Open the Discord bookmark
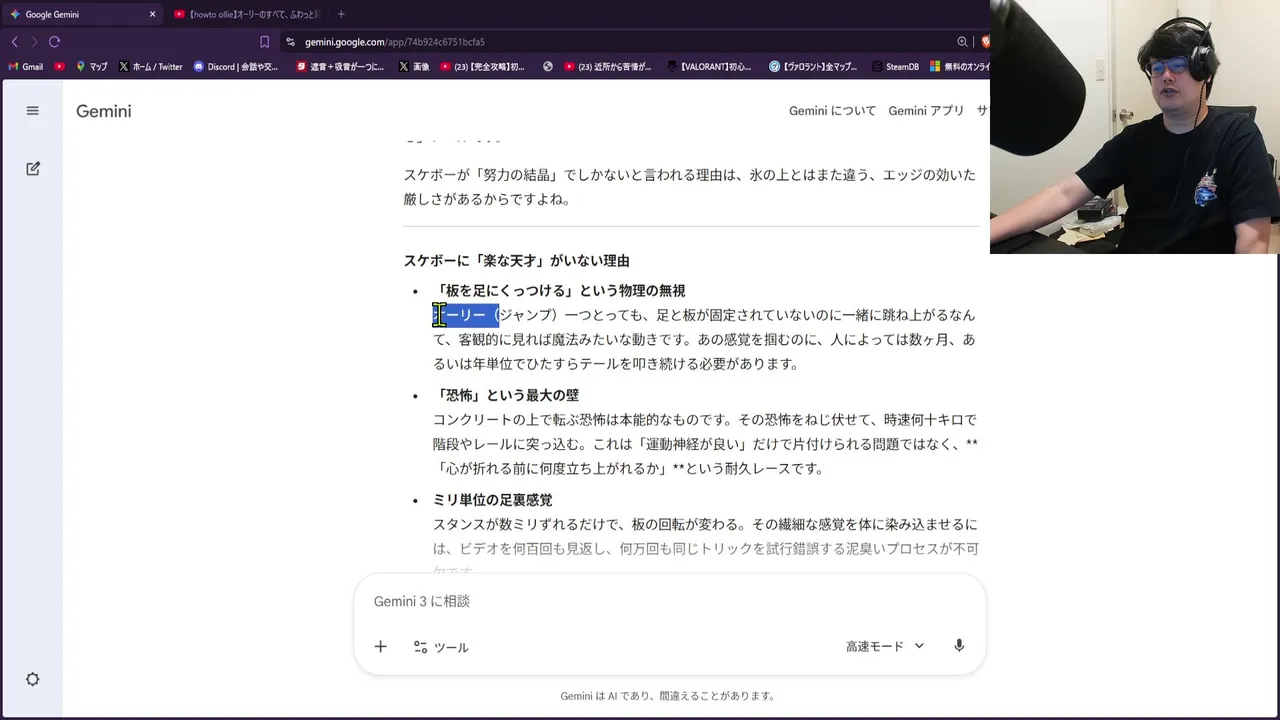 click(x=236, y=67)
